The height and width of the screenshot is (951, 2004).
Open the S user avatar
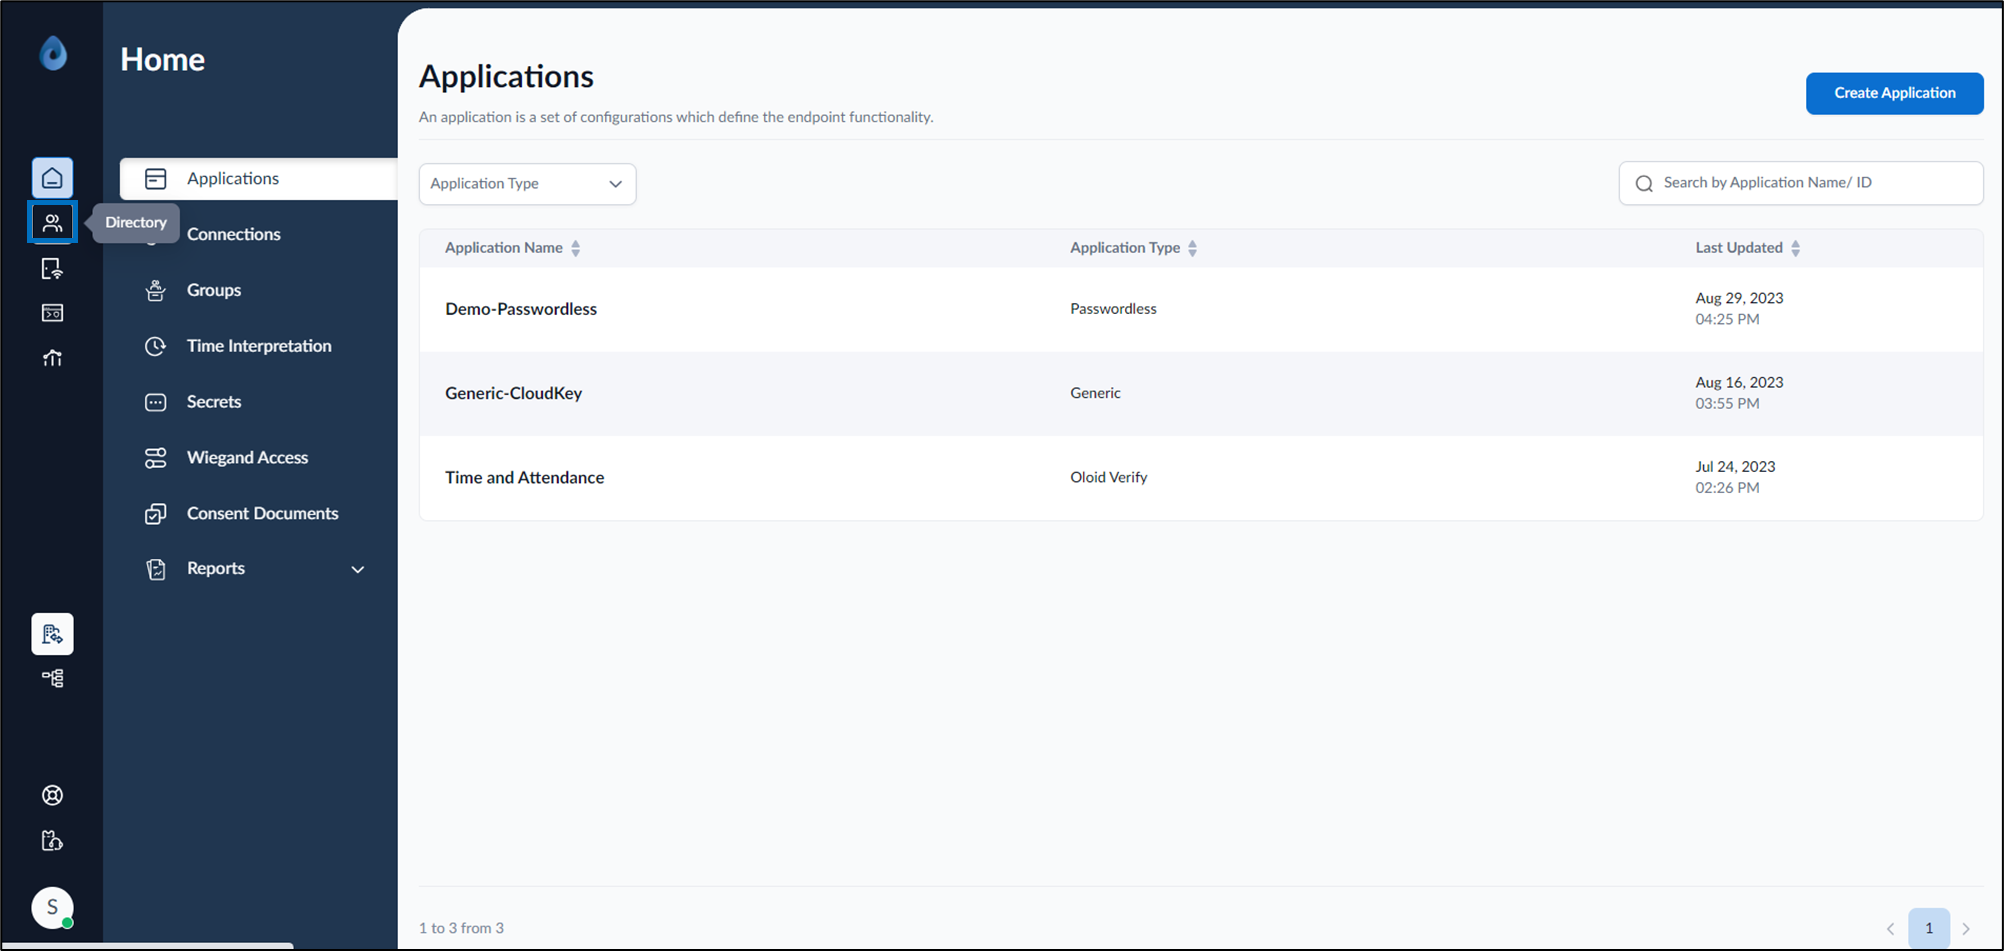(52, 907)
